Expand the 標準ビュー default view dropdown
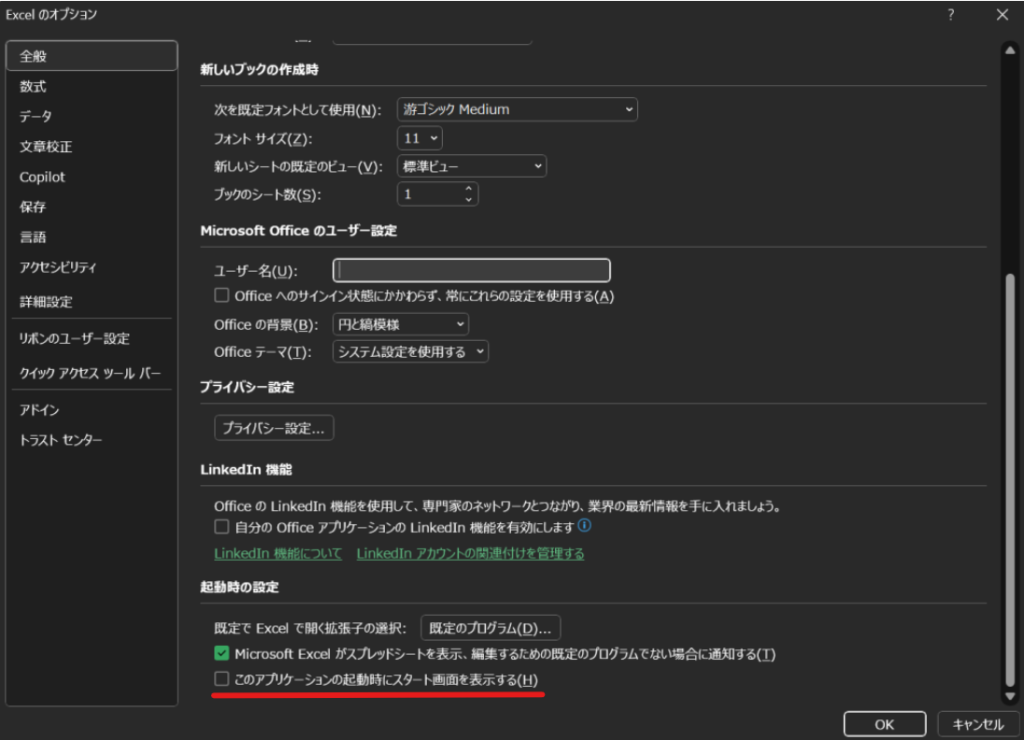 click(x=471, y=166)
